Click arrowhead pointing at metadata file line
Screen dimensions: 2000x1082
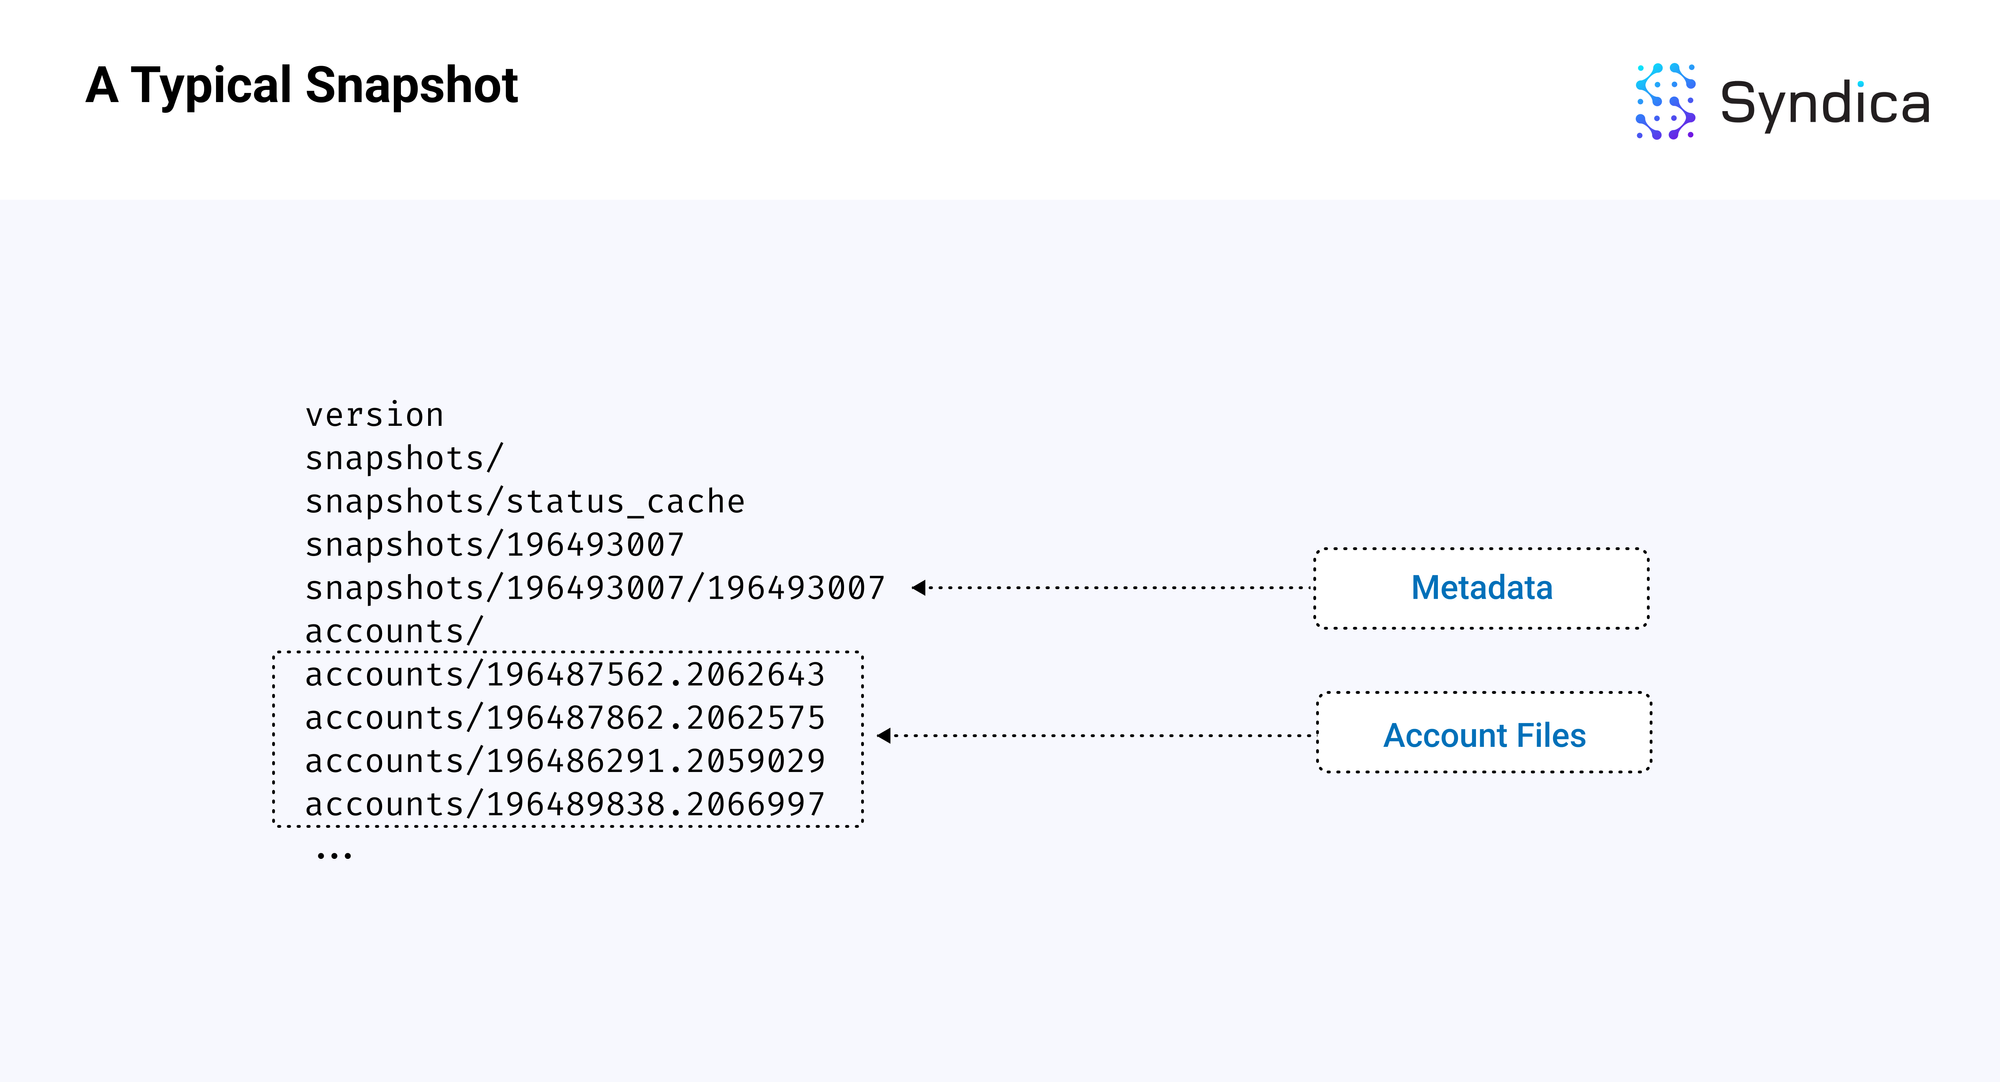918,588
